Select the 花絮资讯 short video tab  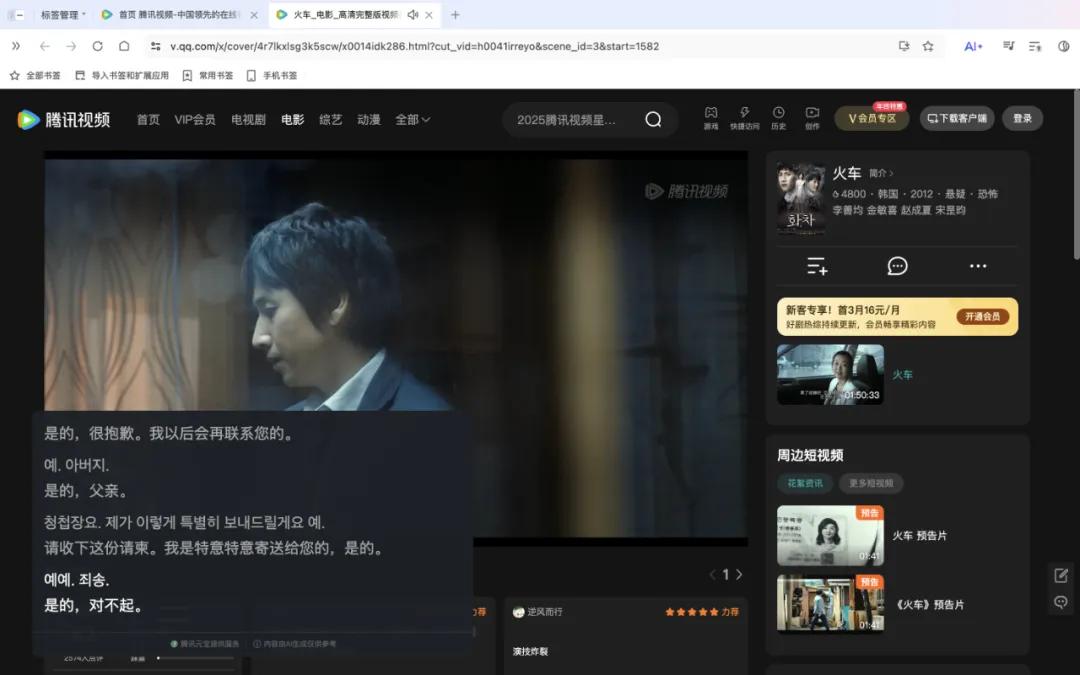coord(805,482)
